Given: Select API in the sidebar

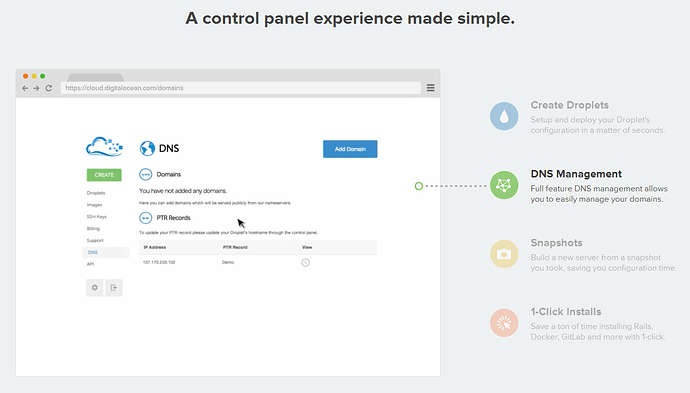Looking at the screenshot, I should pyautogui.click(x=90, y=264).
